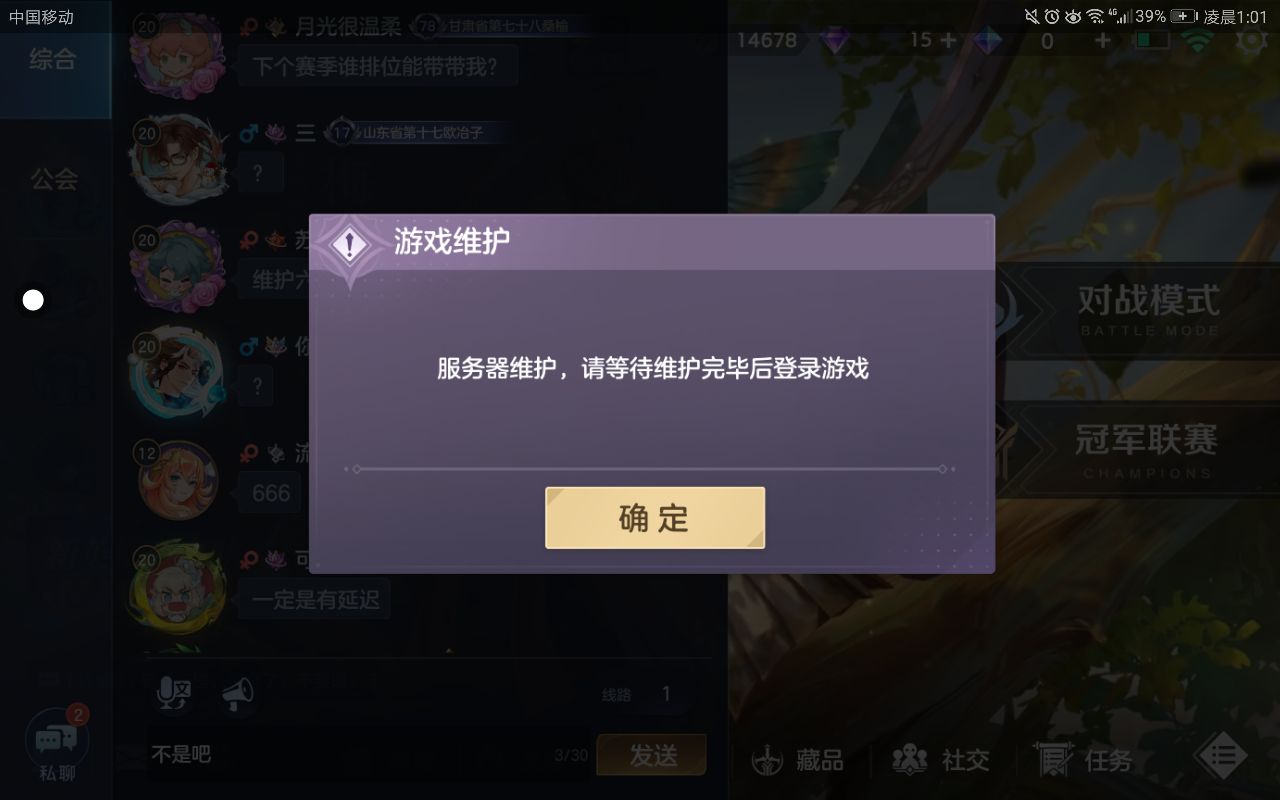Tap the white floating assist dot
This screenshot has width=1280, height=800.
click(33, 300)
